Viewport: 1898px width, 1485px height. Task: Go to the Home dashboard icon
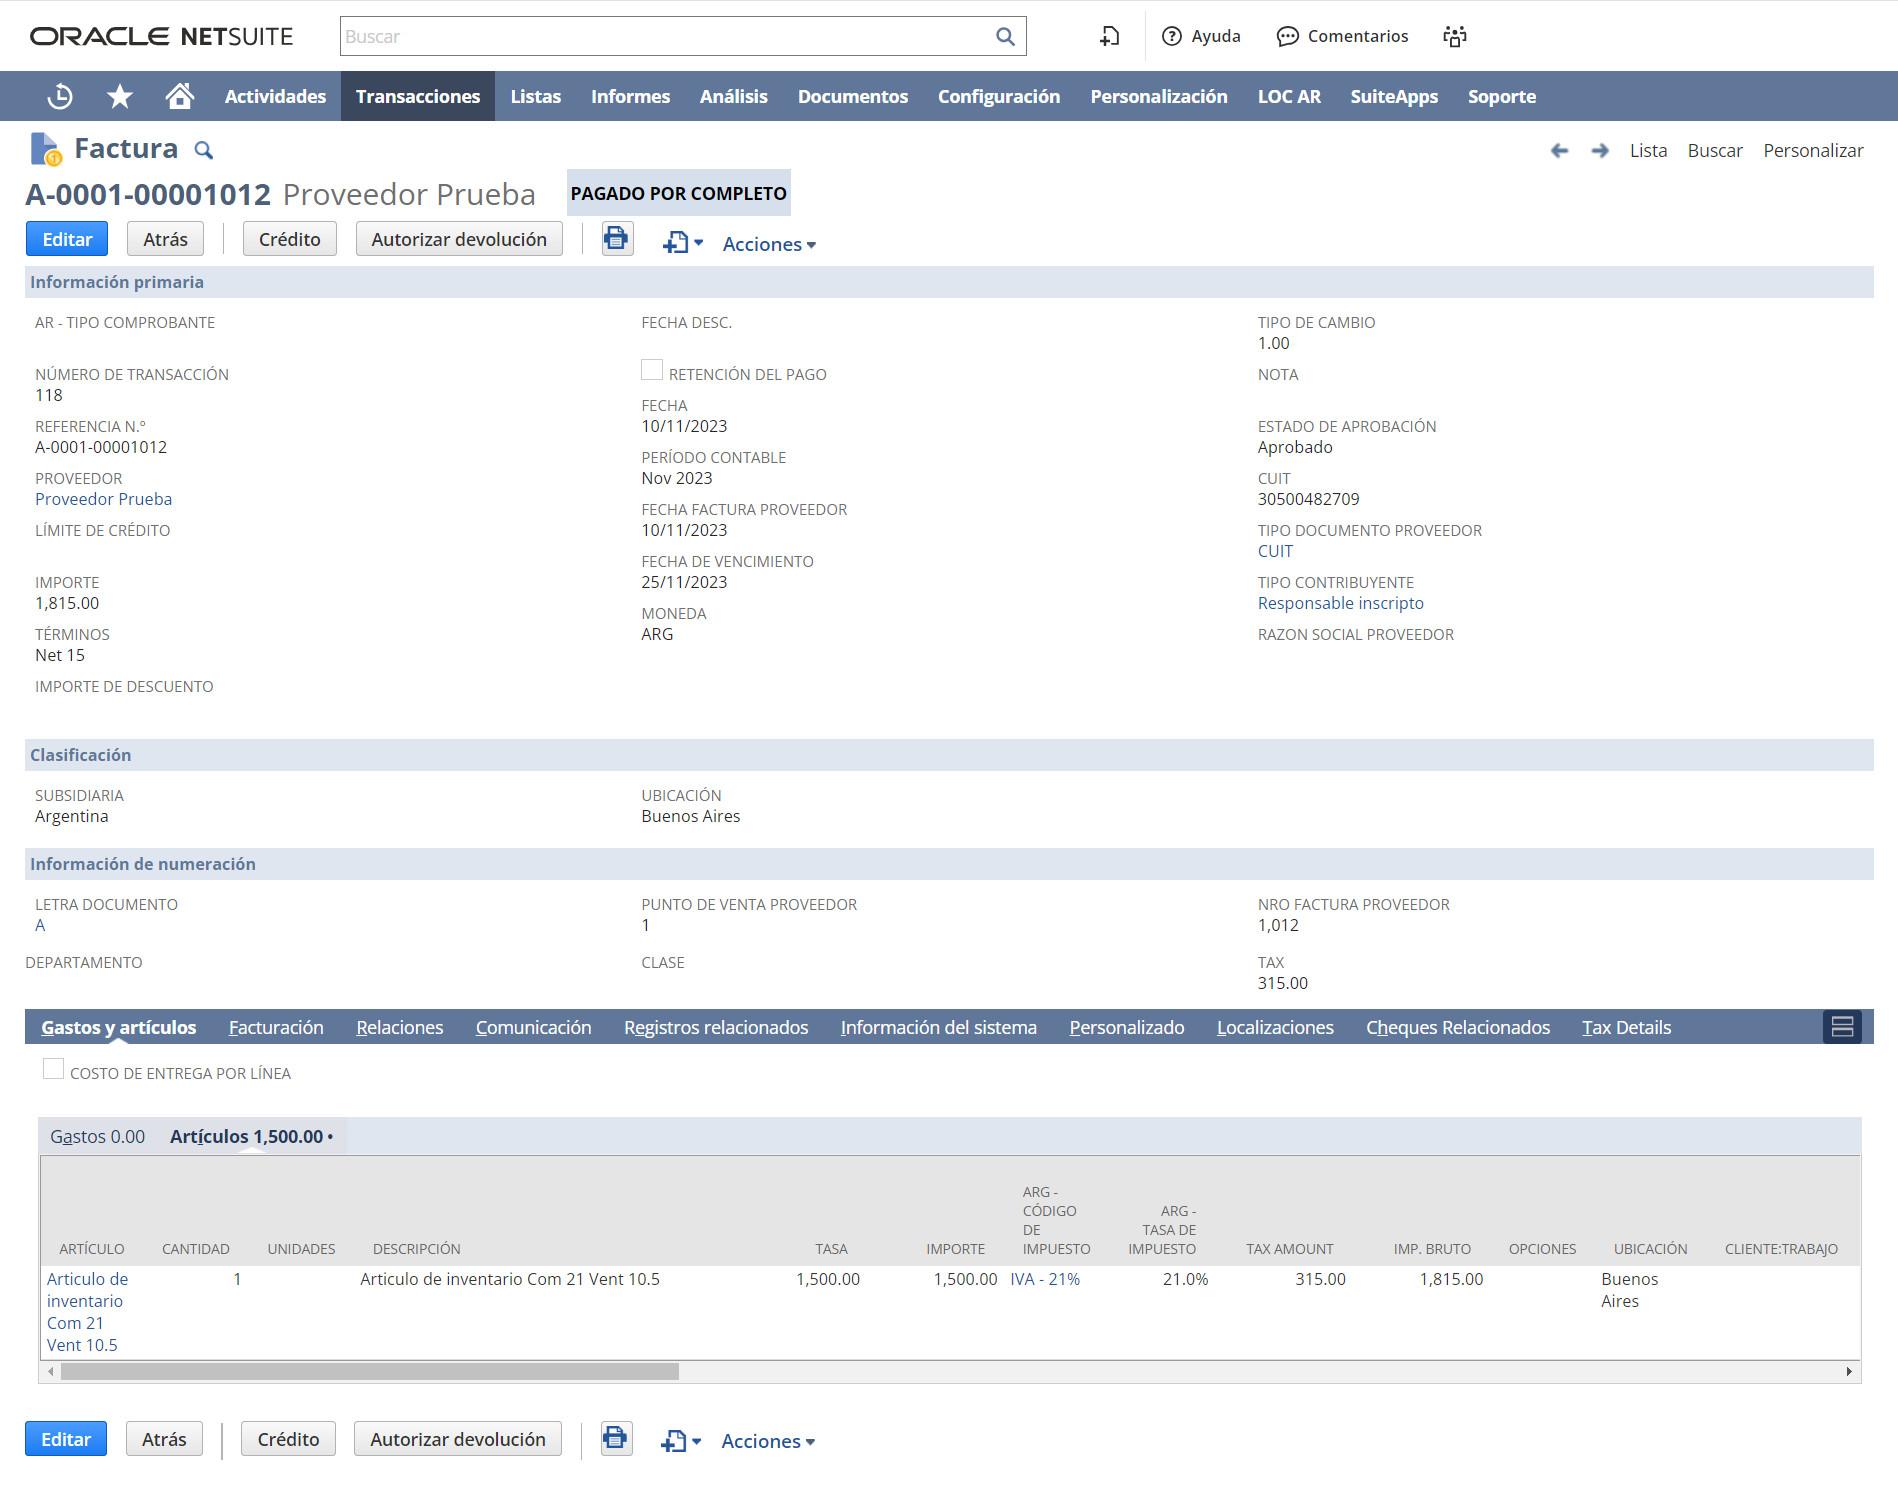pos(180,96)
